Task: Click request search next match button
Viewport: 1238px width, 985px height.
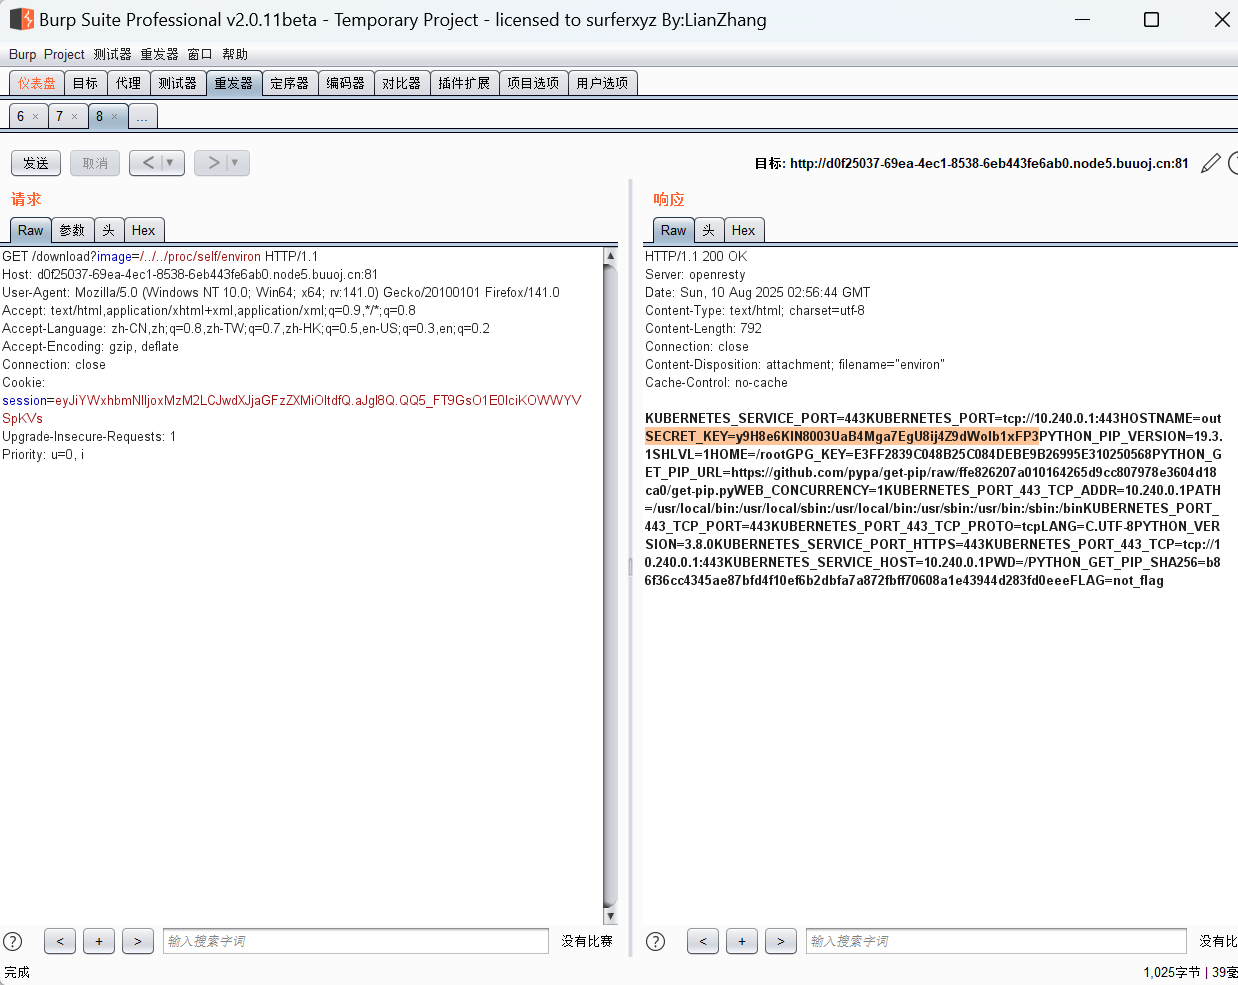Action: 138,941
